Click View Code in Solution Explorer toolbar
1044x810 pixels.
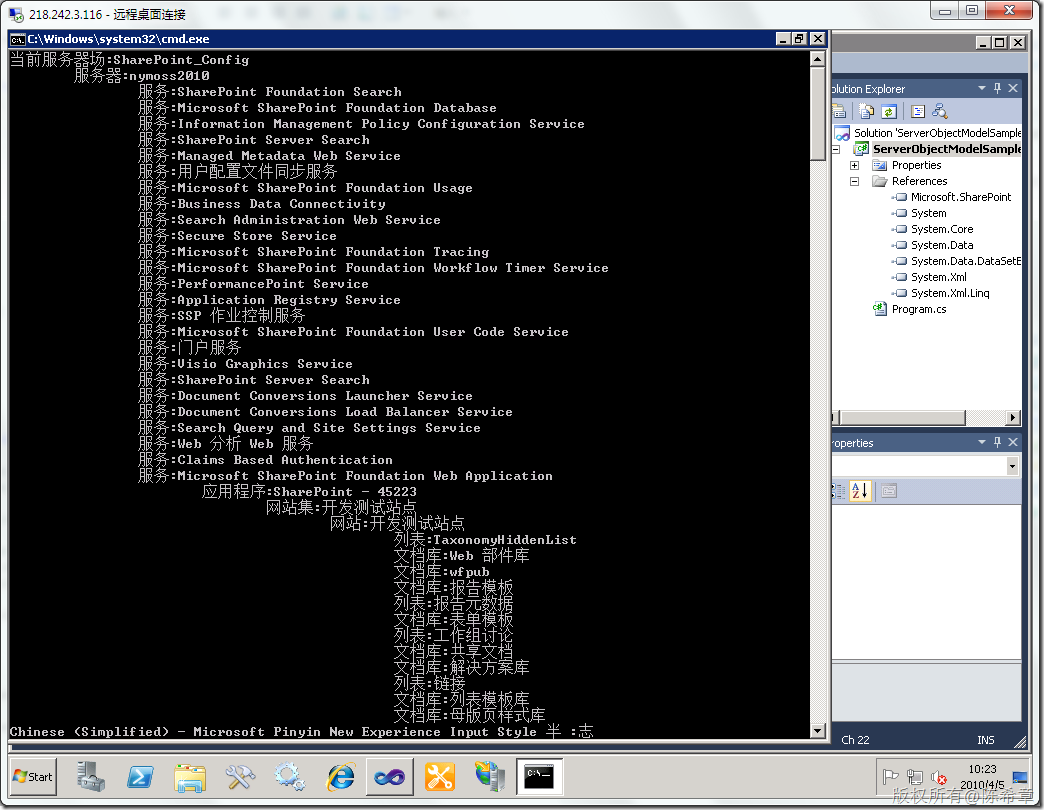918,111
